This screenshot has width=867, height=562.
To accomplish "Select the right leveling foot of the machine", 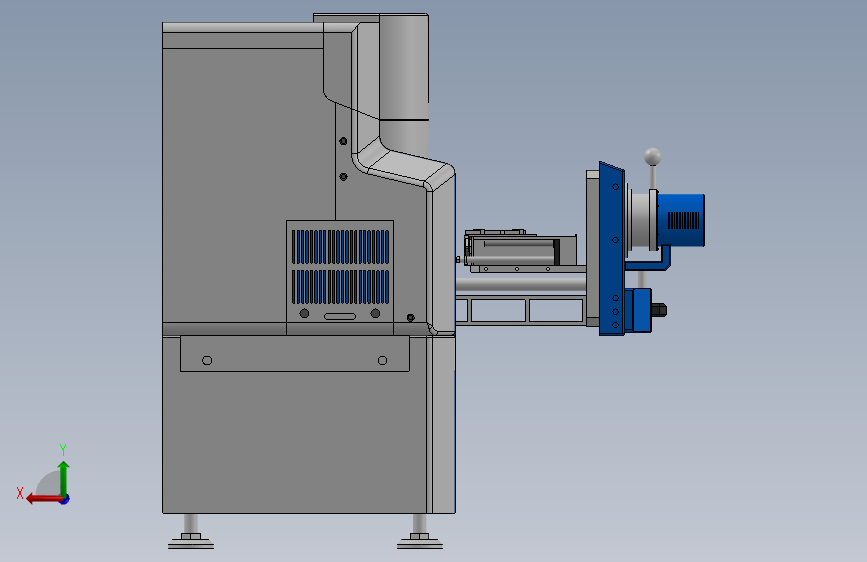I will [420, 532].
